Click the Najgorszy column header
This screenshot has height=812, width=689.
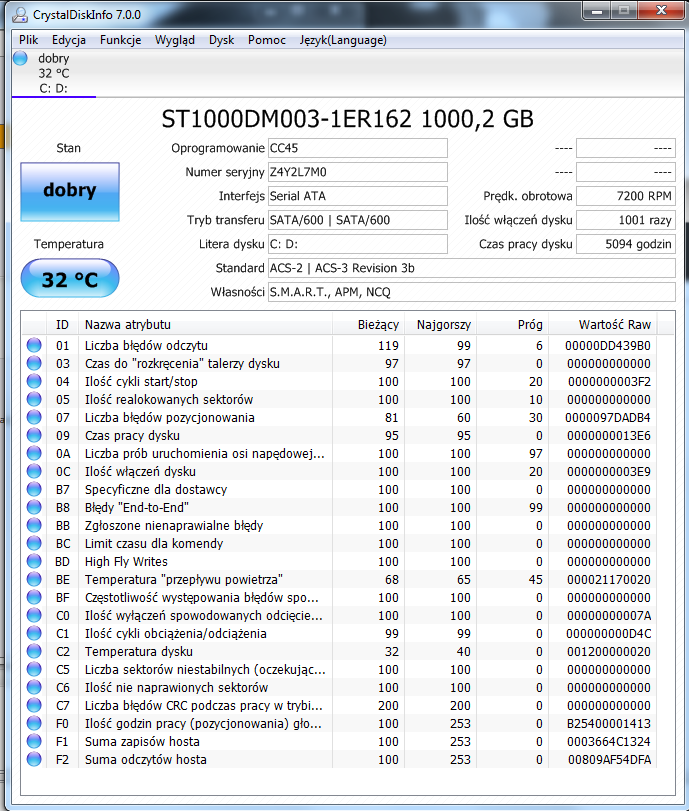click(440, 325)
